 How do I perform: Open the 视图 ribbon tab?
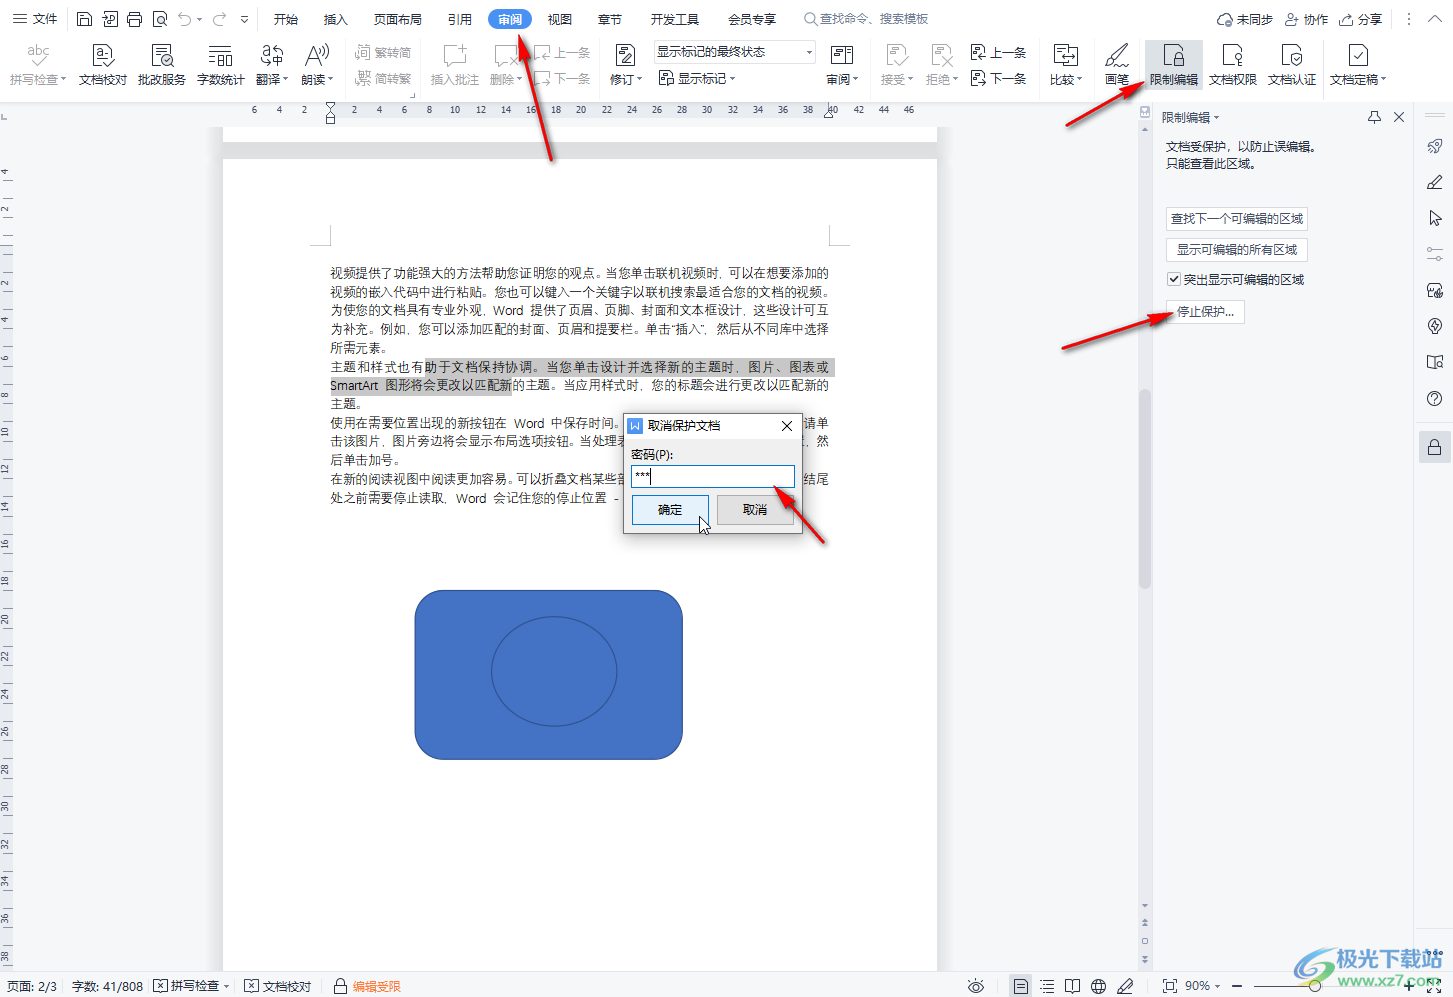coord(560,19)
